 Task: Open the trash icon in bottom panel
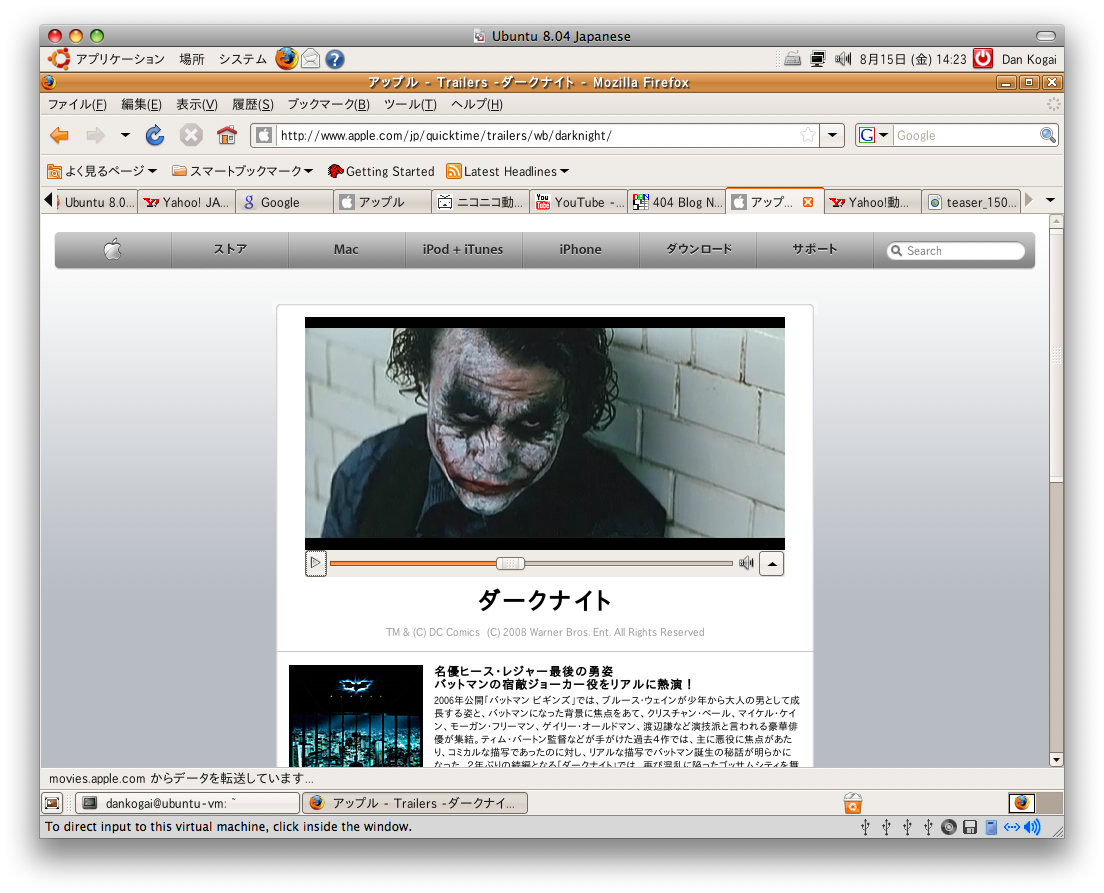853,803
